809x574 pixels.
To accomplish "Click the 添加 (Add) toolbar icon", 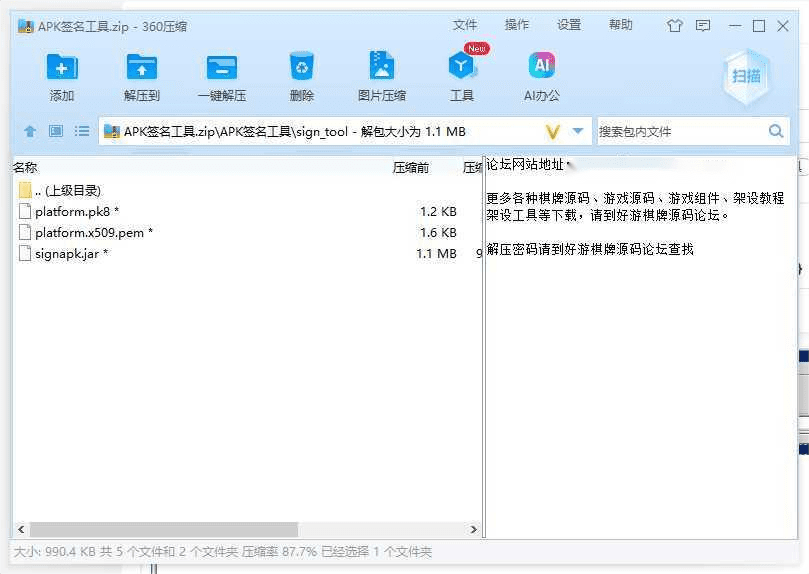I will coord(62,67).
